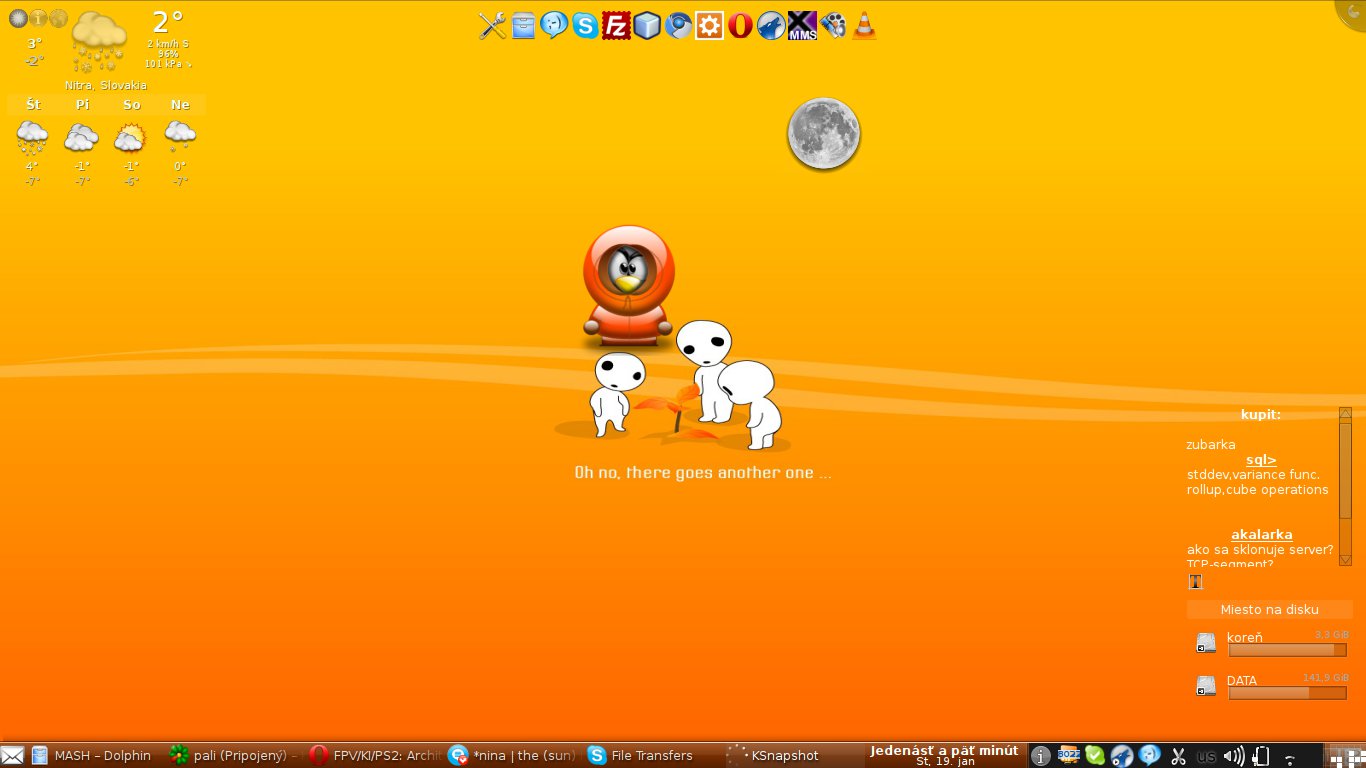Open the VirtualBox cube launcher
Image resolution: width=1366 pixels, height=768 pixels.
(x=647, y=25)
